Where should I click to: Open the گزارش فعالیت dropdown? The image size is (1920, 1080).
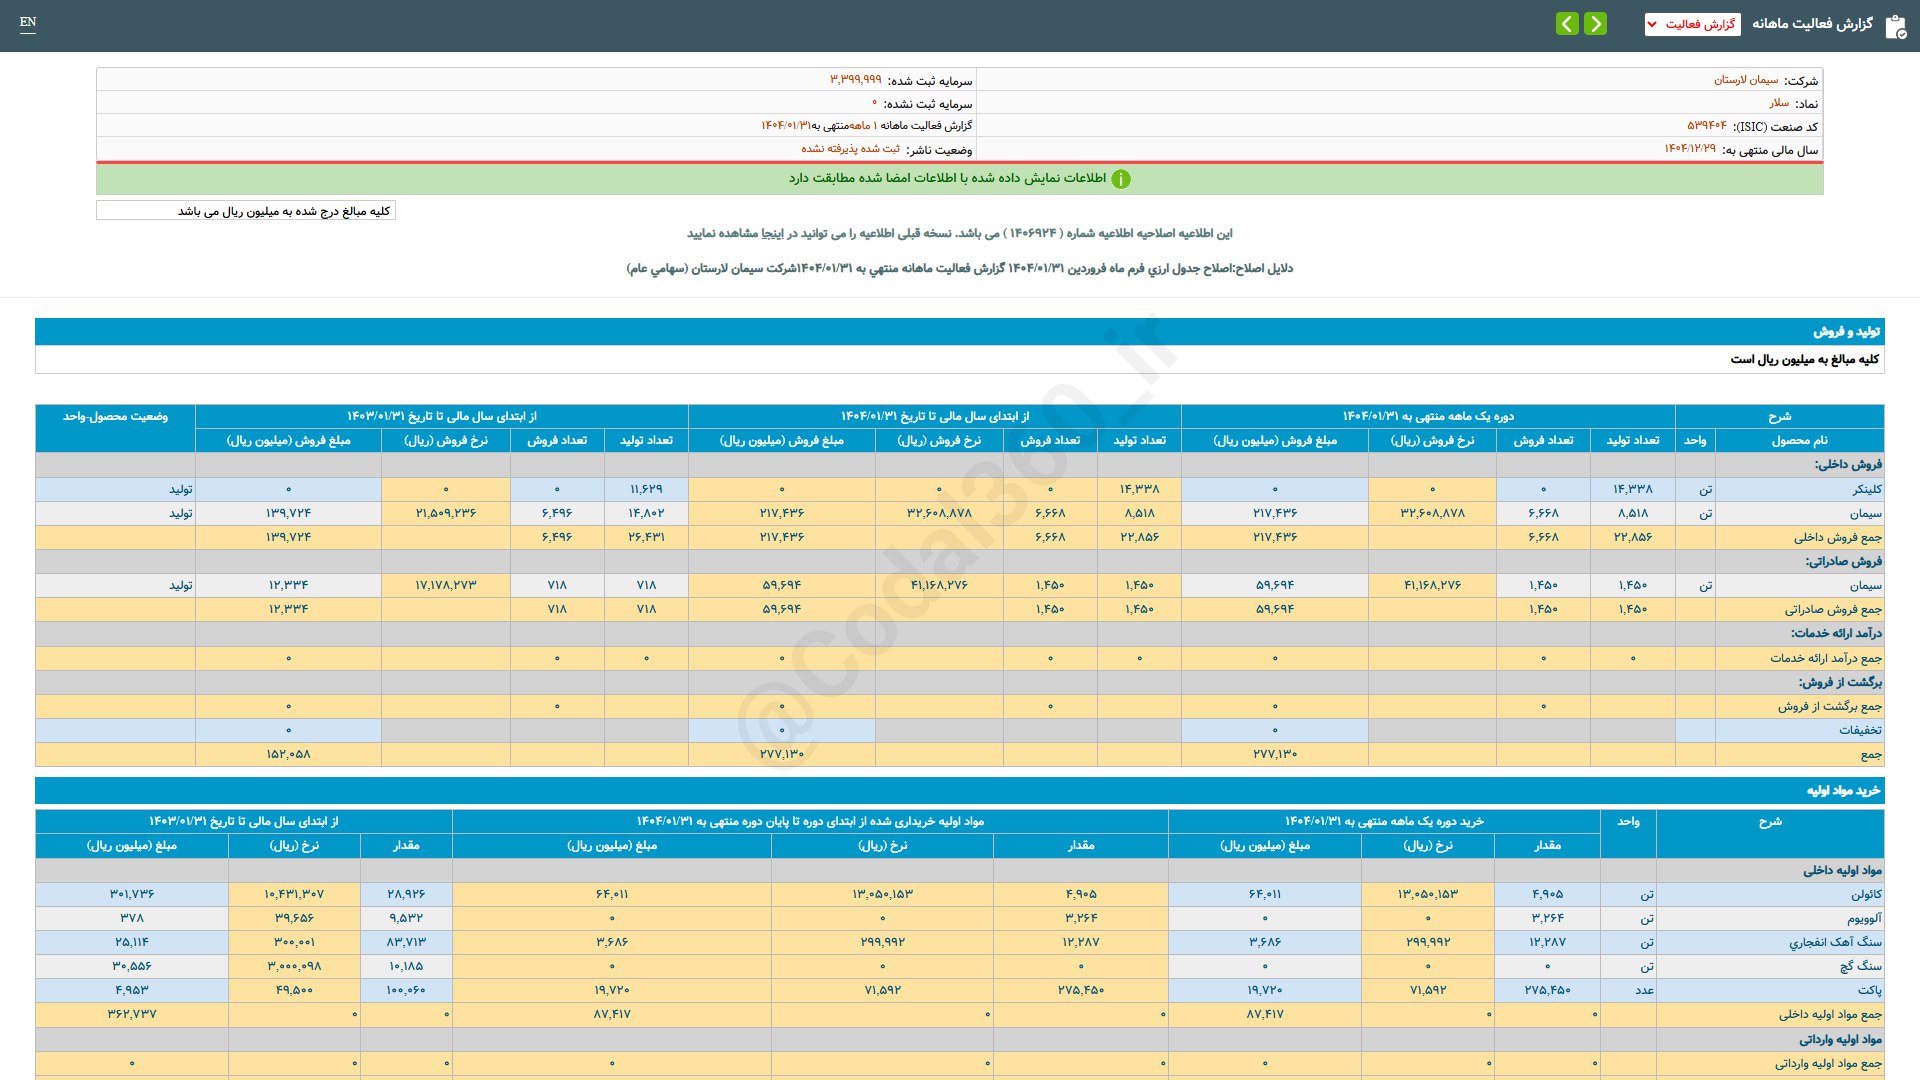click(x=1692, y=24)
